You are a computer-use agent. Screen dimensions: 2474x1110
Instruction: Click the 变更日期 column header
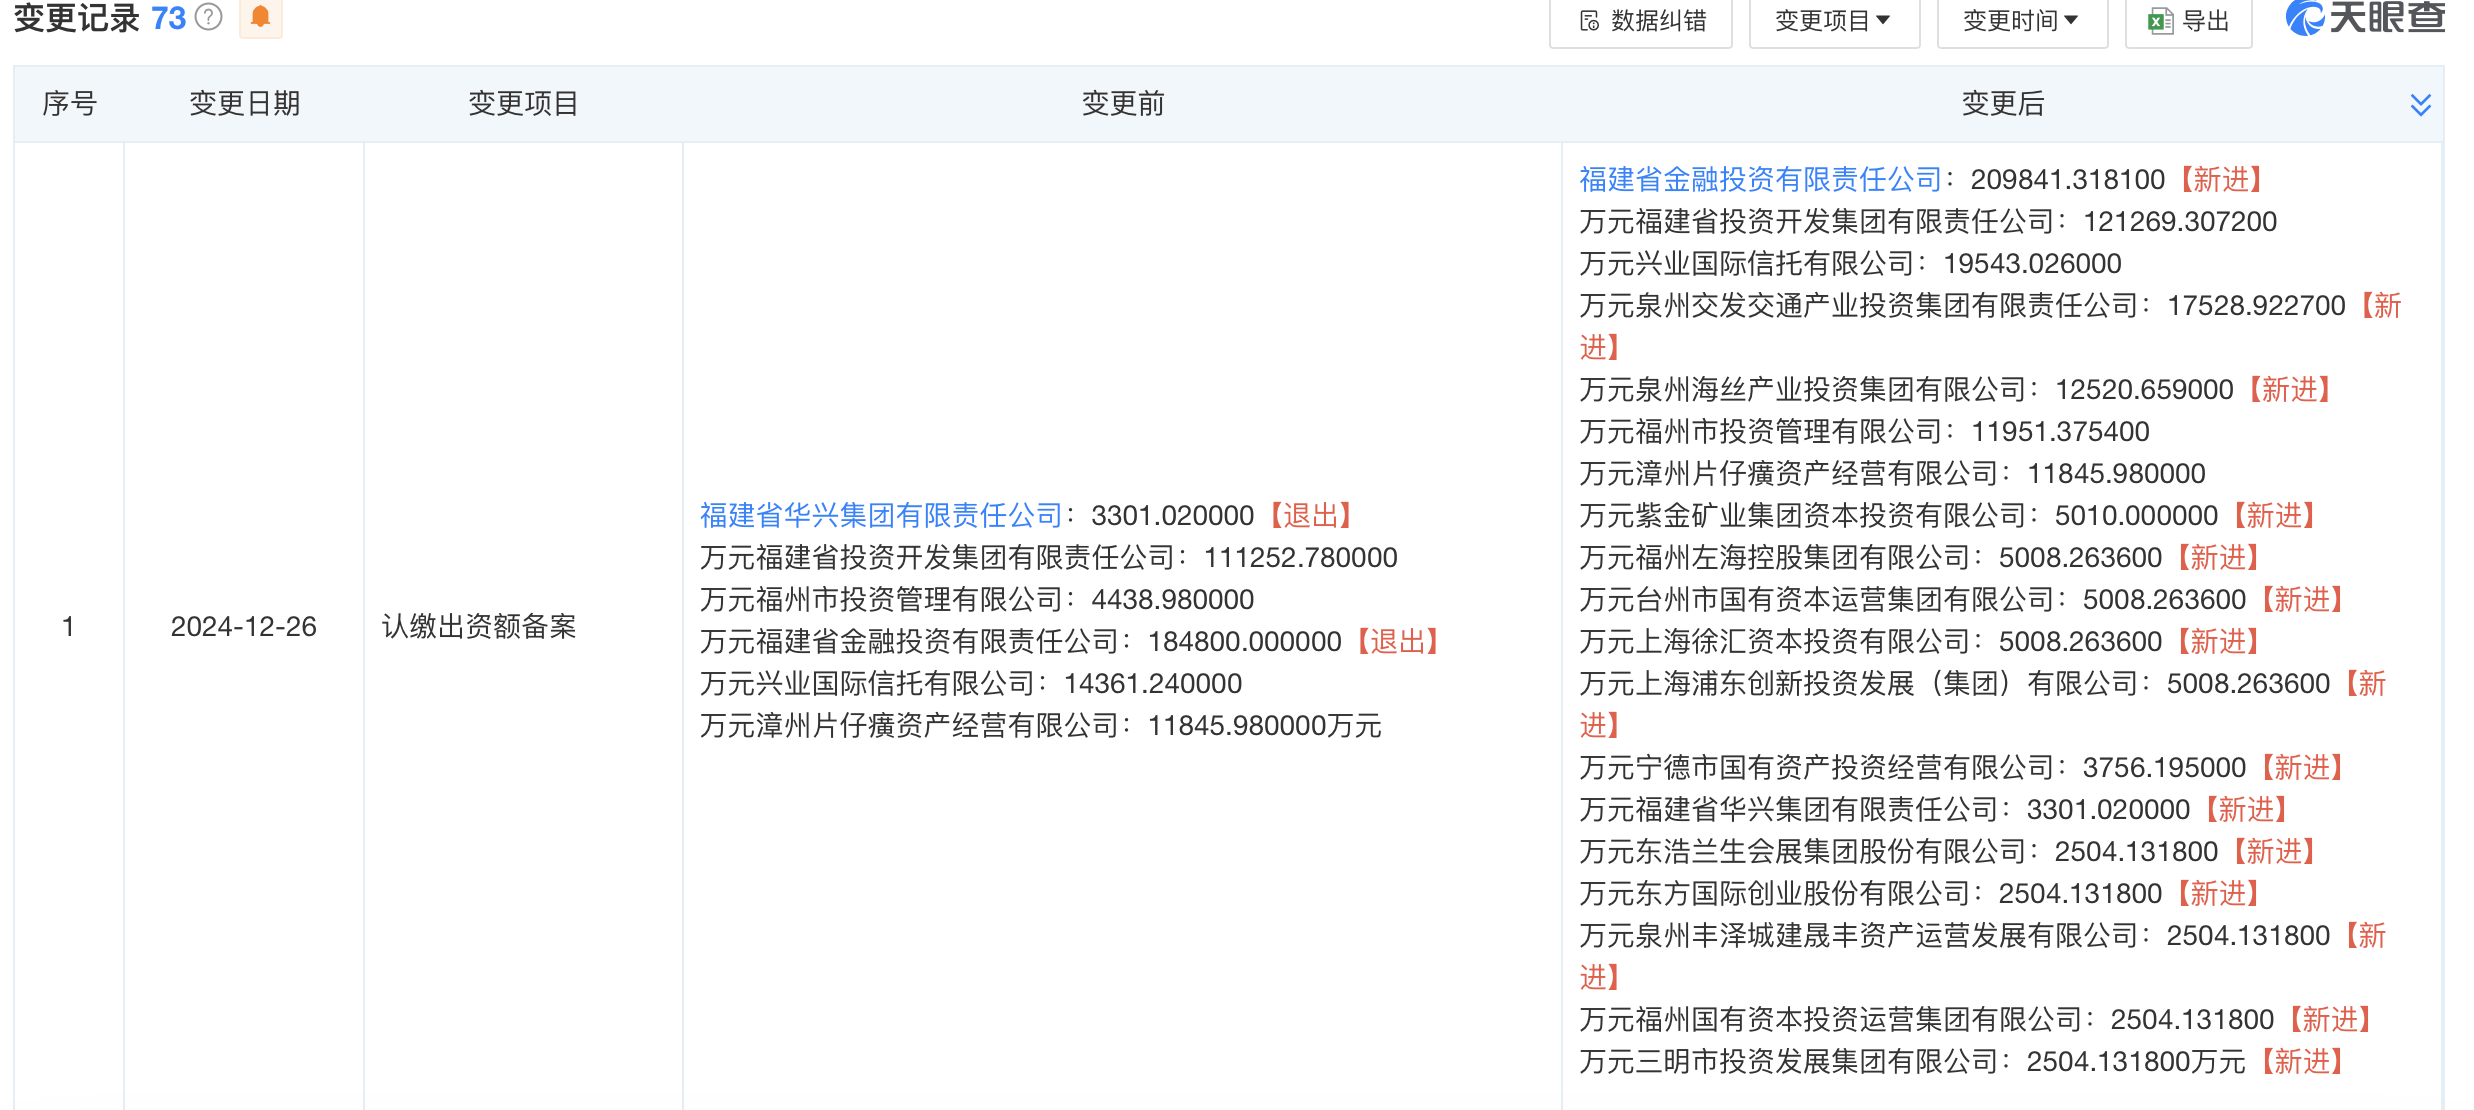pyautogui.click(x=244, y=103)
